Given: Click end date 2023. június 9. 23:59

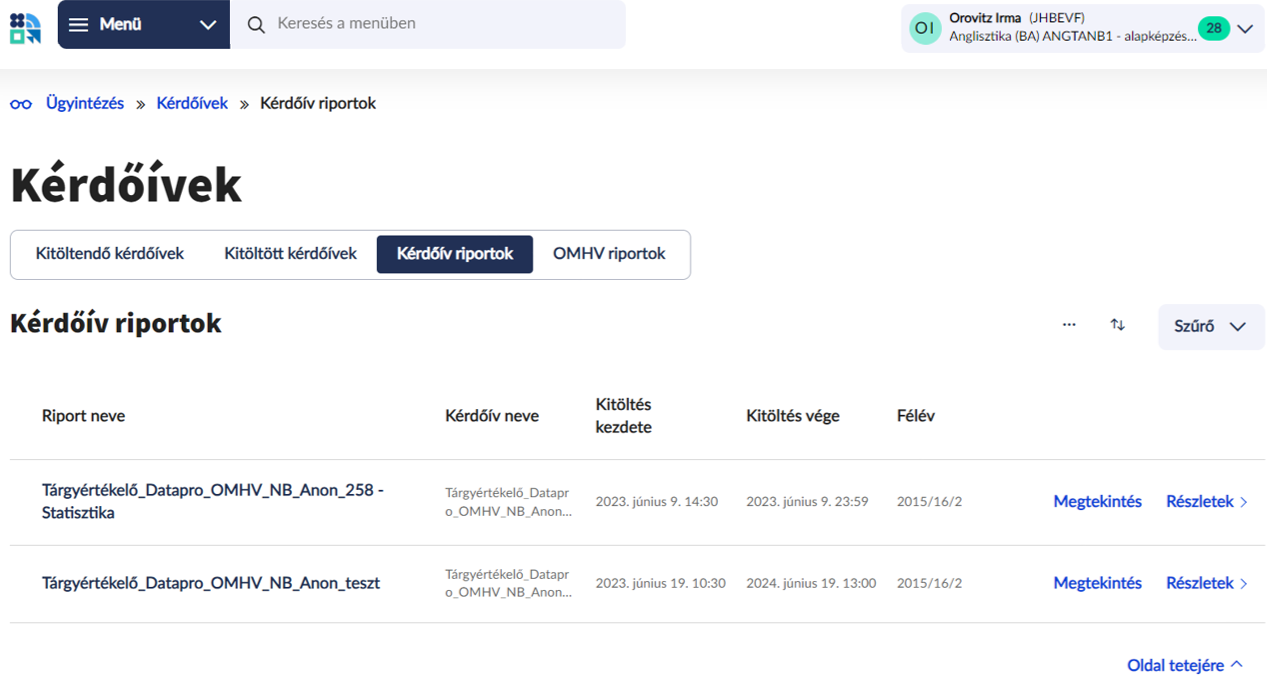Looking at the screenshot, I should (807, 501).
